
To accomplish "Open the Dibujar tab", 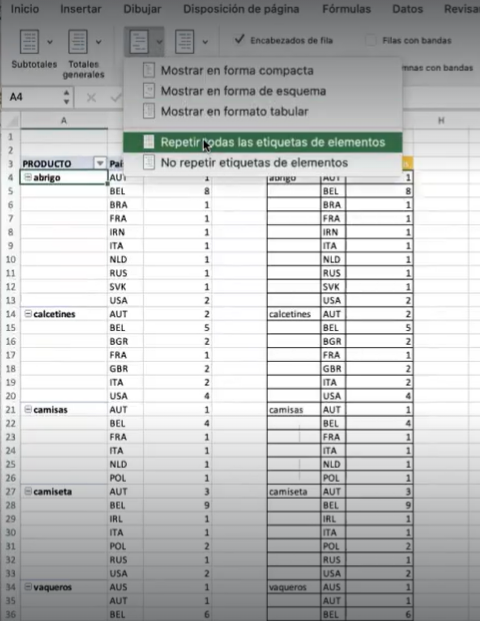I will 142,9.
